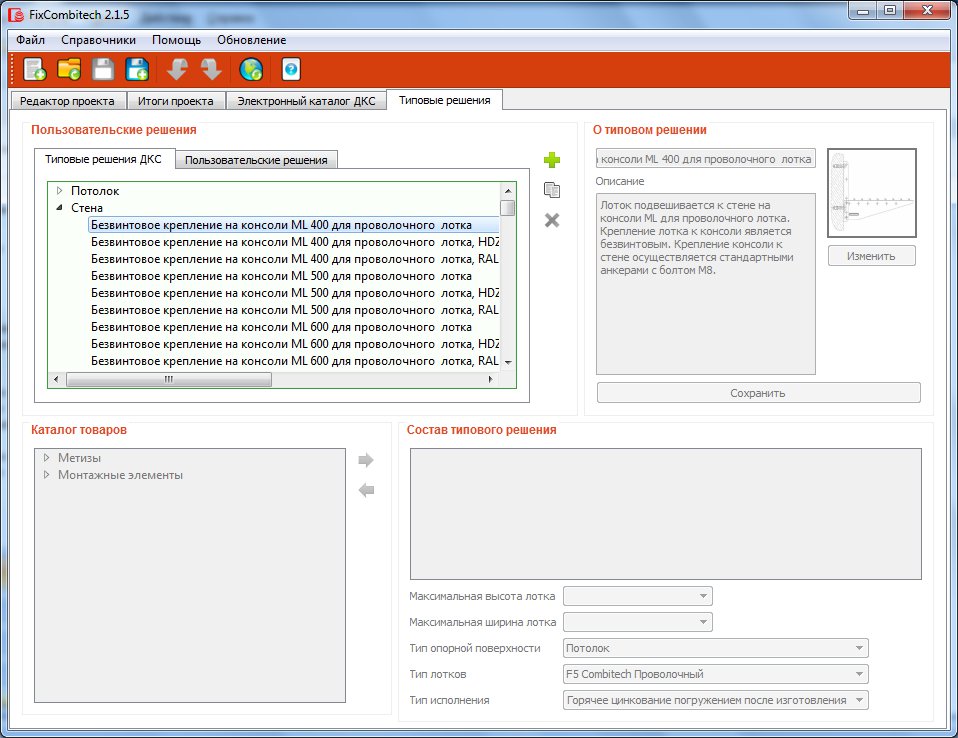Move item with the right arrow icon
Image resolution: width=958 pixels, height=738 pixels.
(x=366, y=460)
